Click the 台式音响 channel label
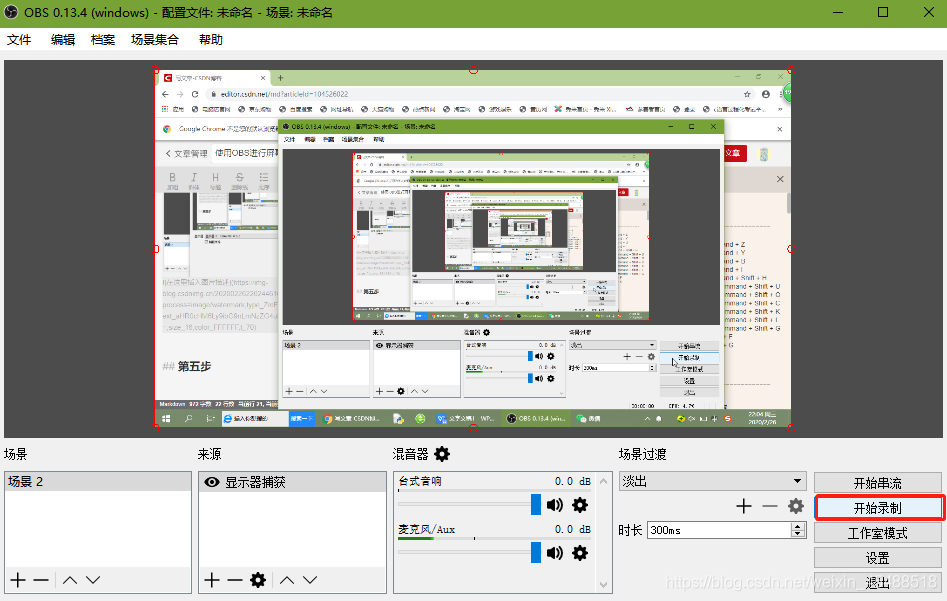The height and width of the screenshot is (601, 947). pyautogui.click(x=420, y=481)
